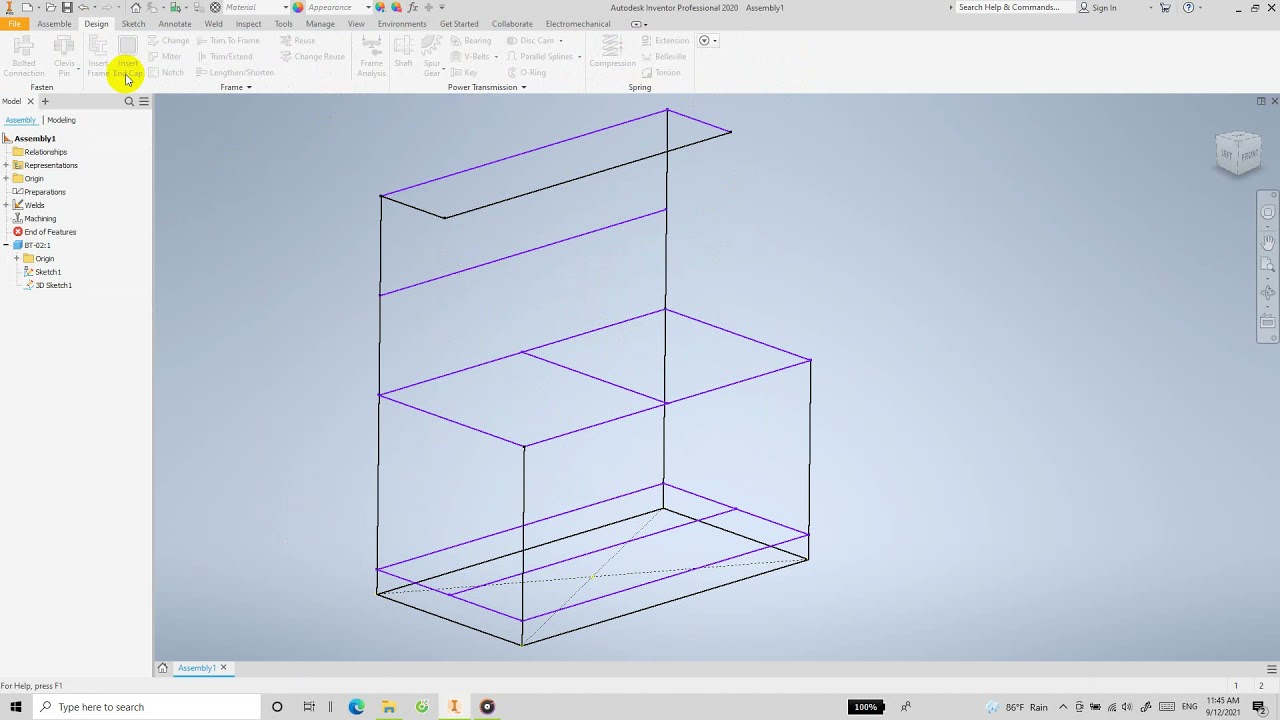
Task: Open the Frame Analysis tool
Action: pyautogui.click(x=371, y=56)
